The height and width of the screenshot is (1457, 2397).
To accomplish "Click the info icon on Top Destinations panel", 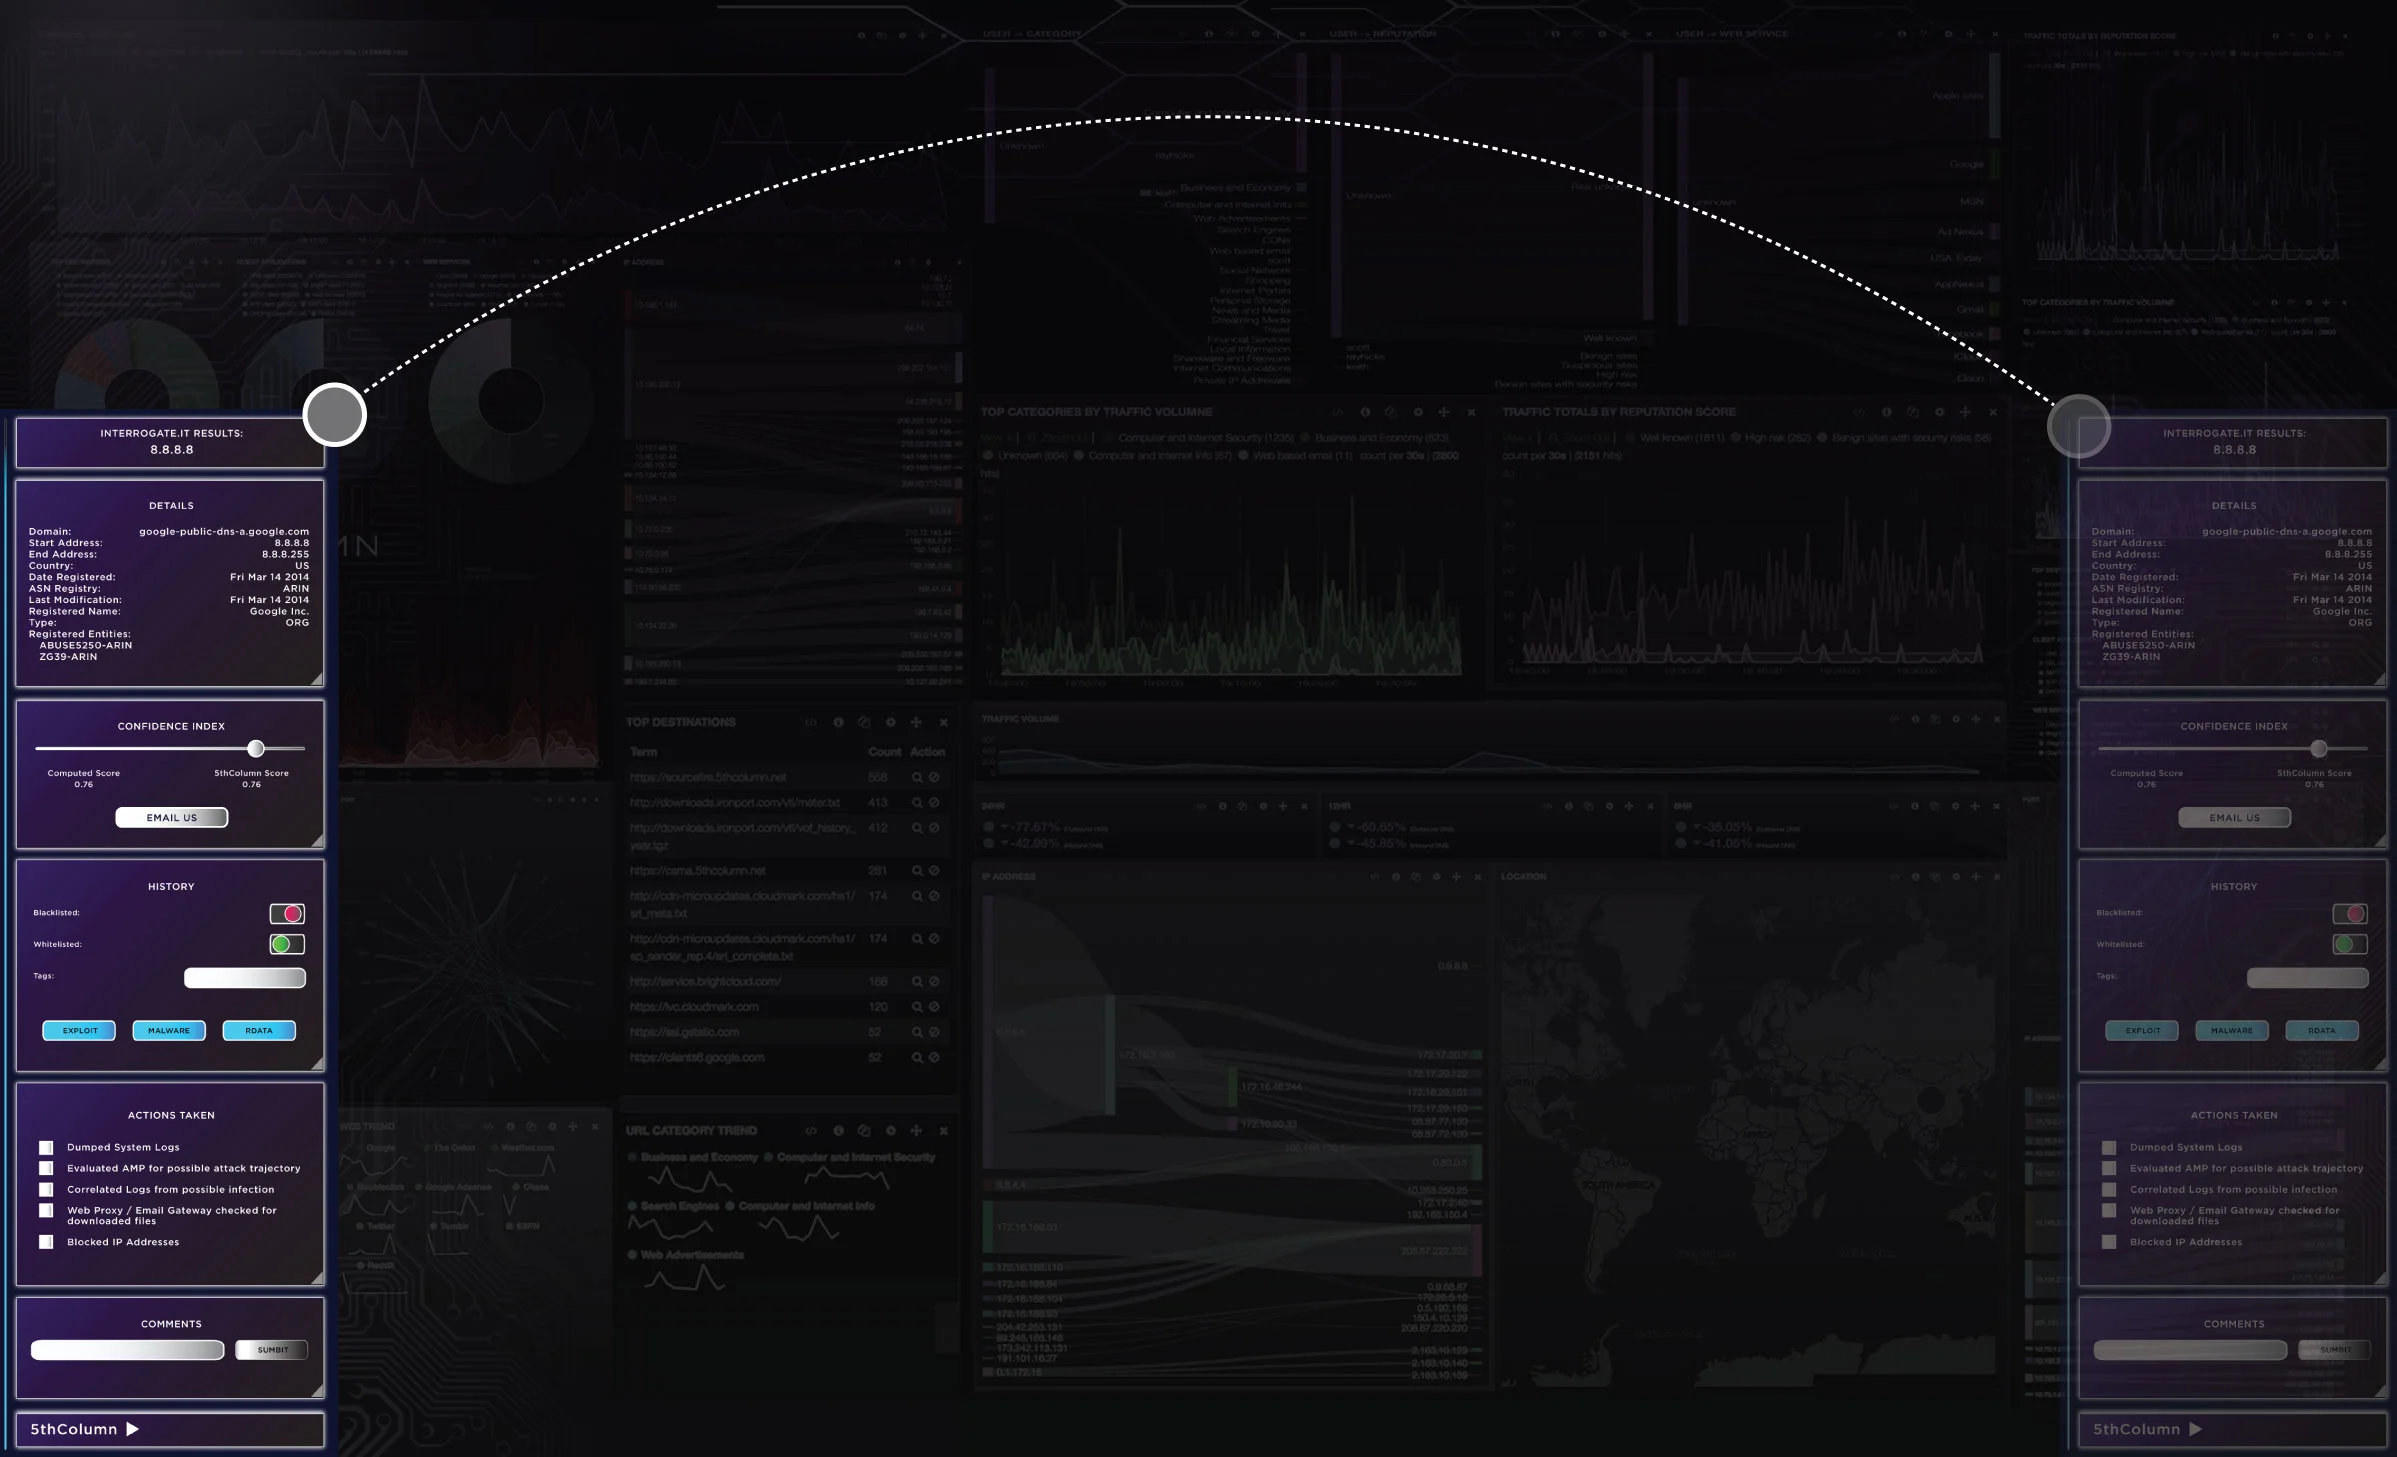I will click(x=838, y=722).
